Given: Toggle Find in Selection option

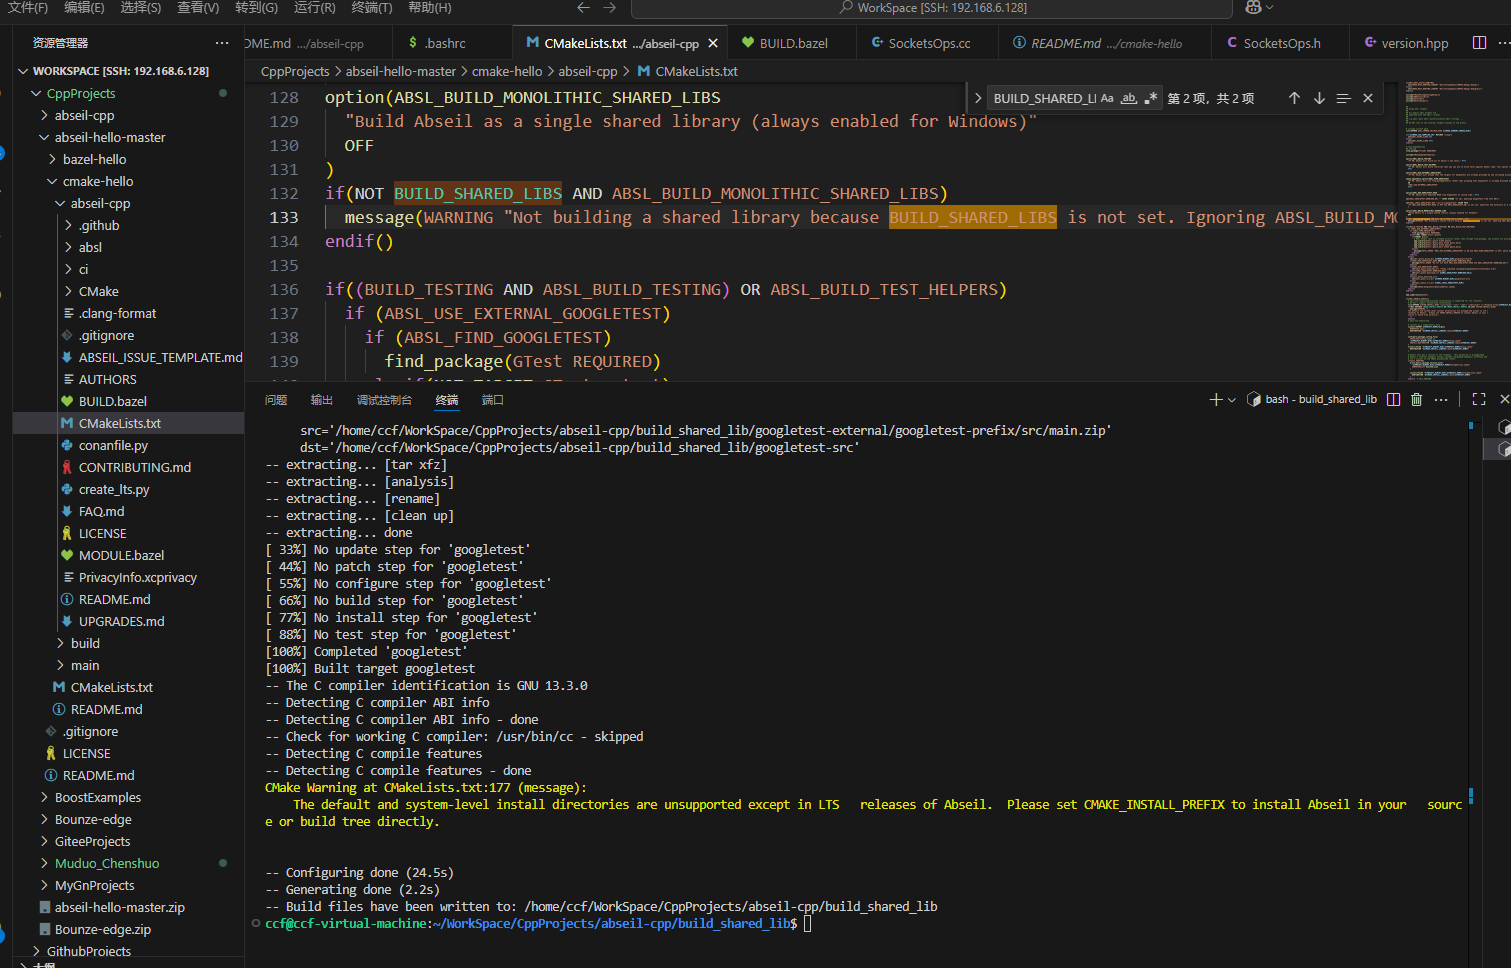Looking at the screenshot, I should [1343, 98].
